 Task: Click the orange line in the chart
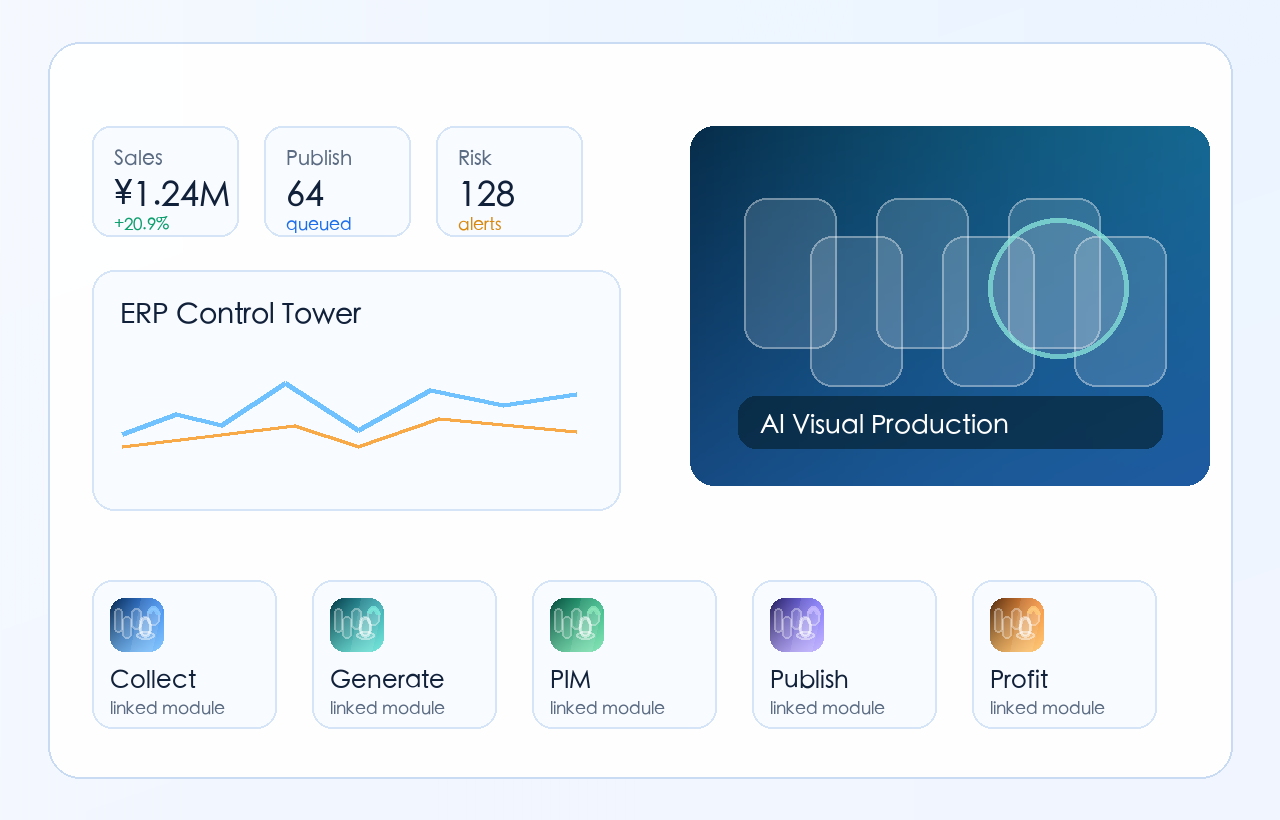click(350, 434)
